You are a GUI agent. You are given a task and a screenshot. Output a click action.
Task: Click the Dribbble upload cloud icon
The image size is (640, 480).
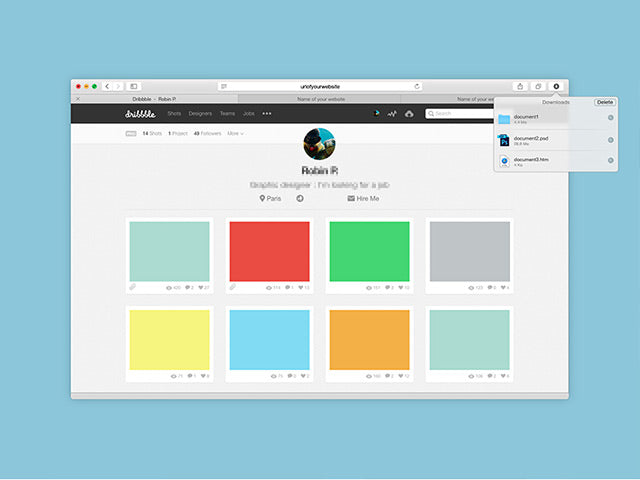pyautogui.click(x=409, y=114)
